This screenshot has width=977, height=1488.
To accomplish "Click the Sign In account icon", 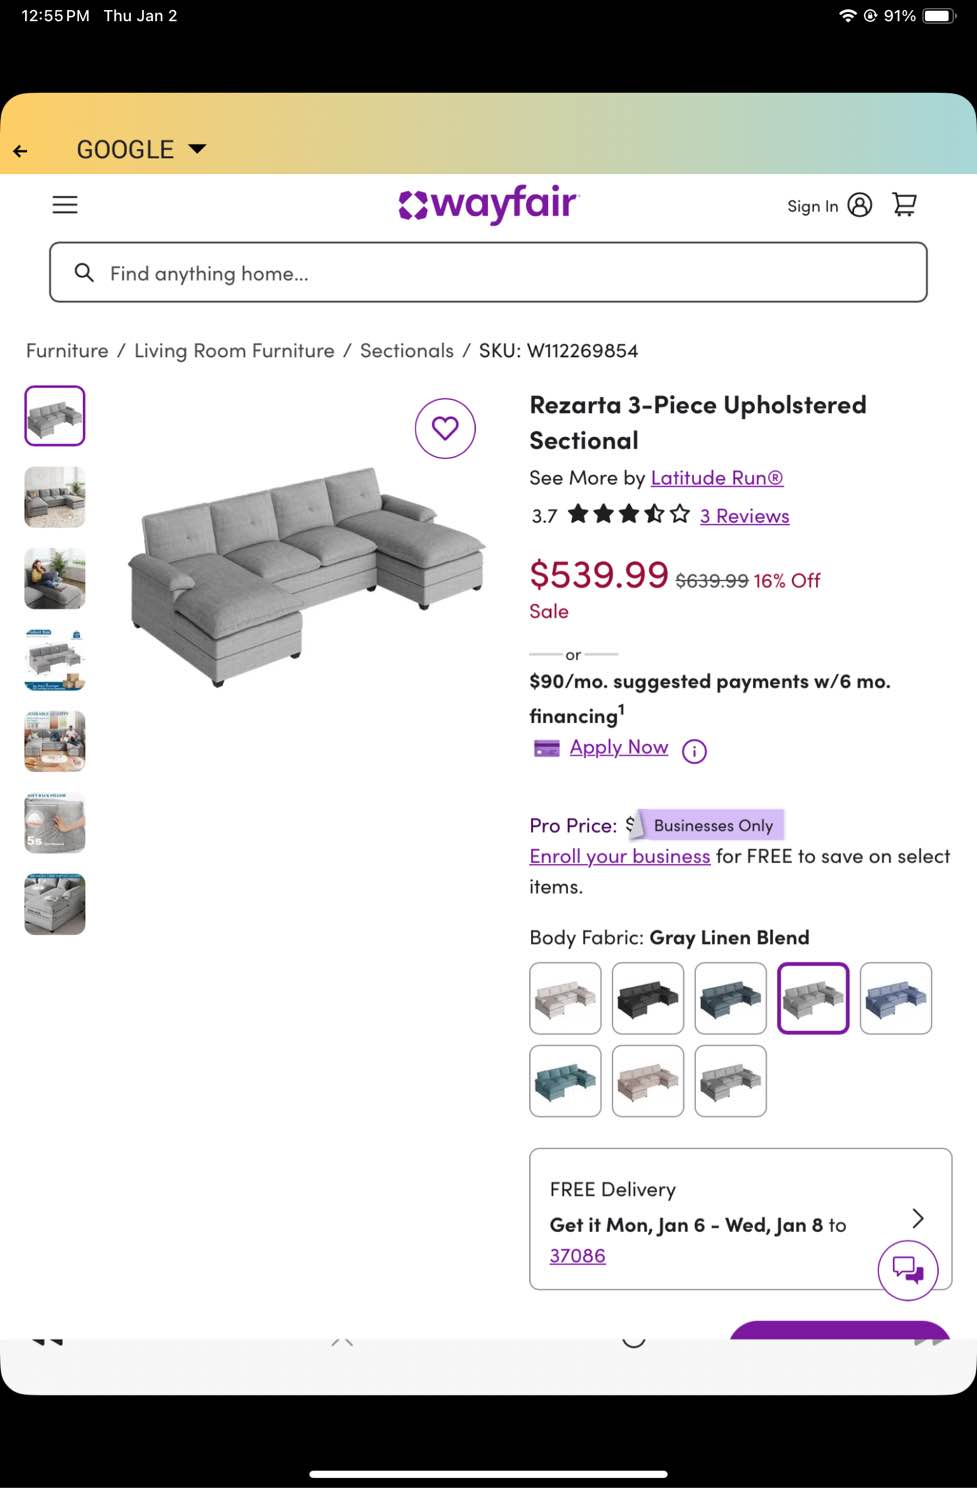I will click(x=860, y=204).
